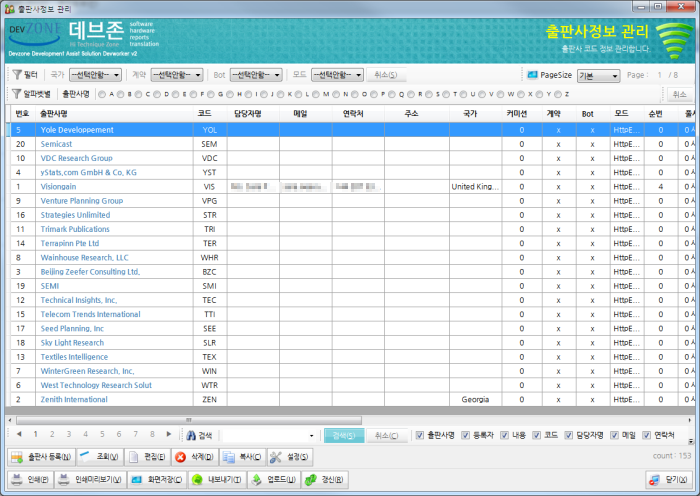This screenshot has height=496, width=700.
Task: Open the Visiongain publisher link
Action: coord(58,187)
